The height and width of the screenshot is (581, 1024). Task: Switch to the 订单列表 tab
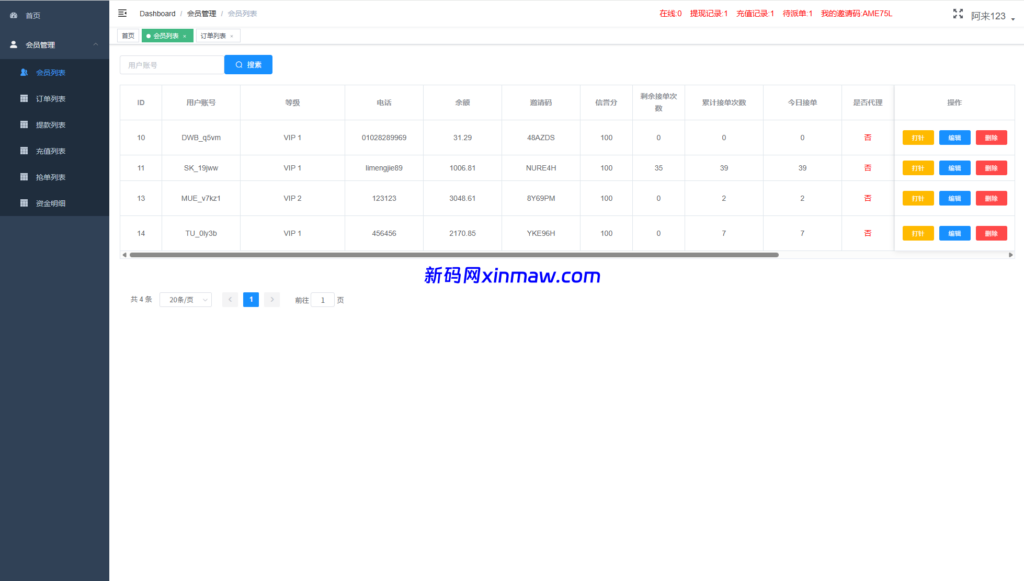pos(213,34)
